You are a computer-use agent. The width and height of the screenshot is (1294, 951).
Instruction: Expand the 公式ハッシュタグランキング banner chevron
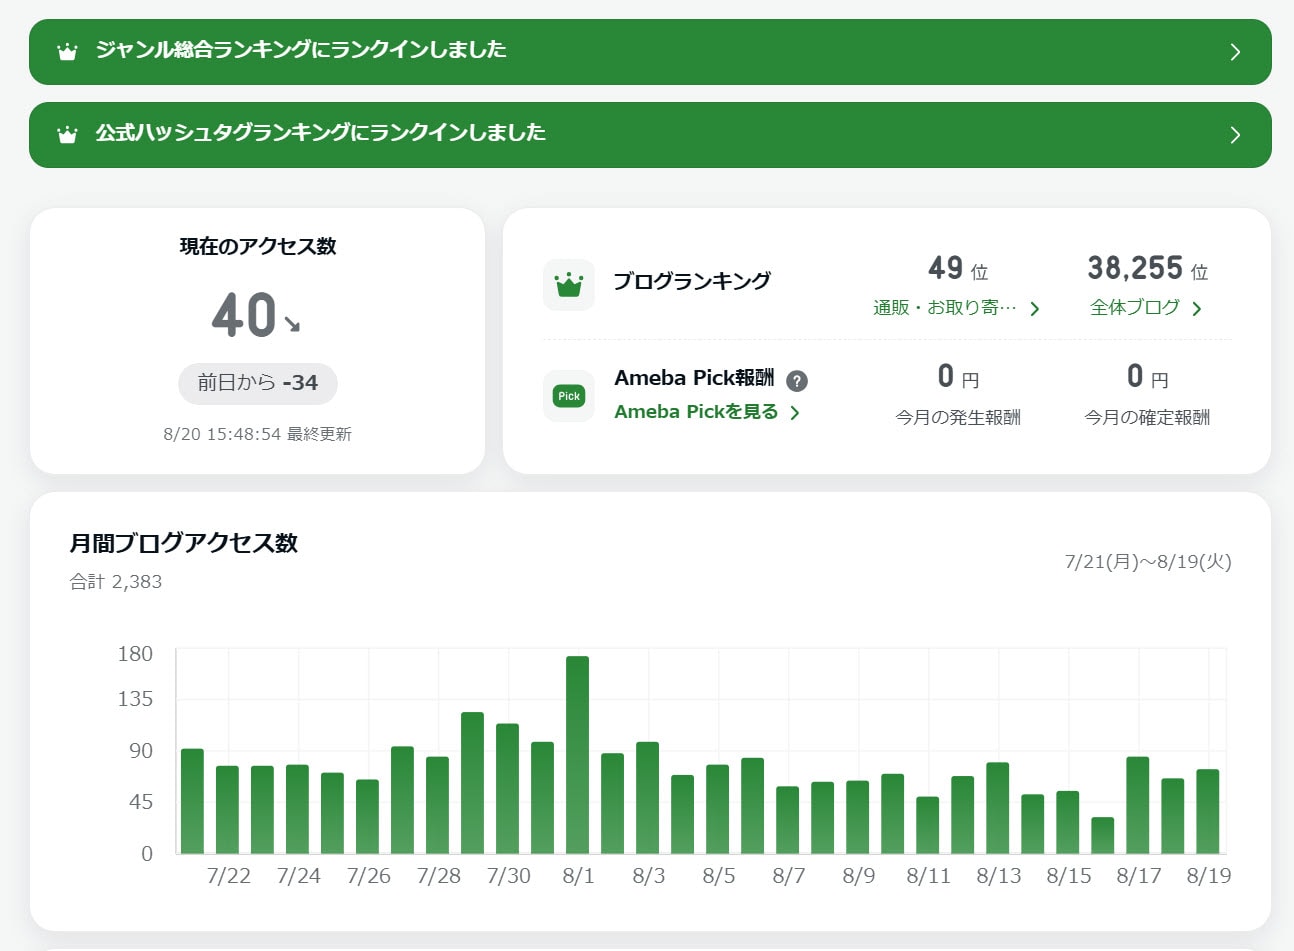1235,135
